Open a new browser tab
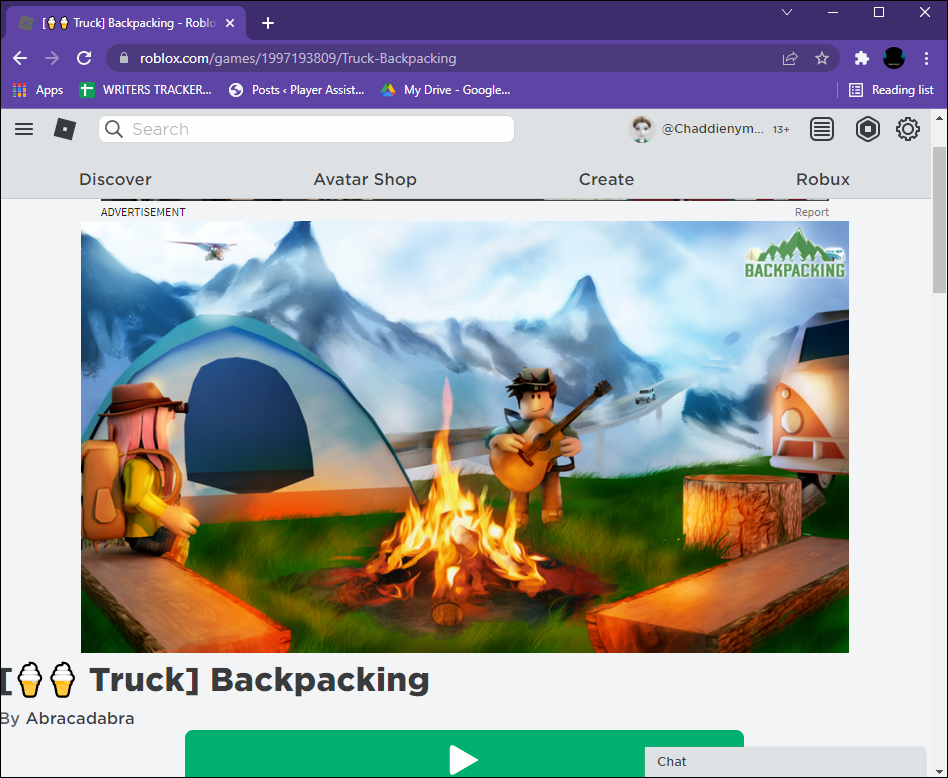 coord(268,24)
